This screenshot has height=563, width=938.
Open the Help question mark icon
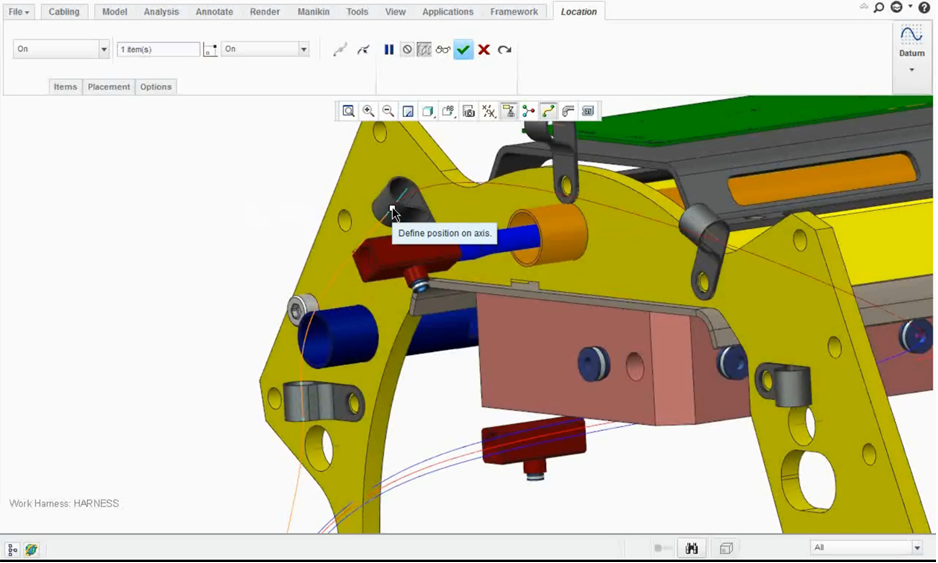point(924,8)
